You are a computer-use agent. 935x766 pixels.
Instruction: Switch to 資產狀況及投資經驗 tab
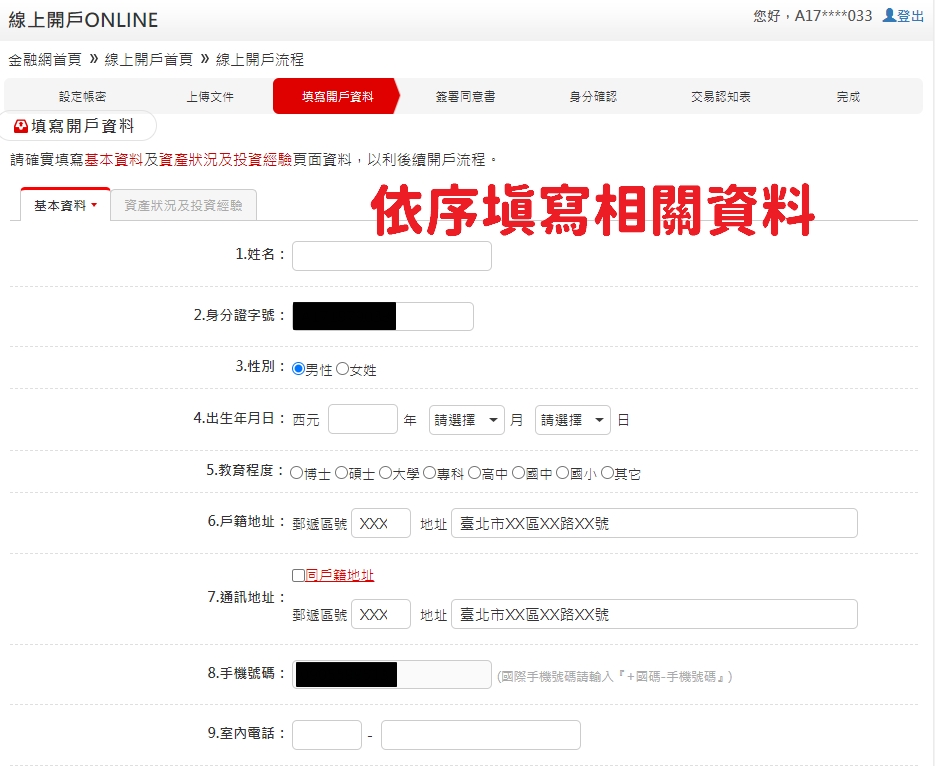[183, 205]
